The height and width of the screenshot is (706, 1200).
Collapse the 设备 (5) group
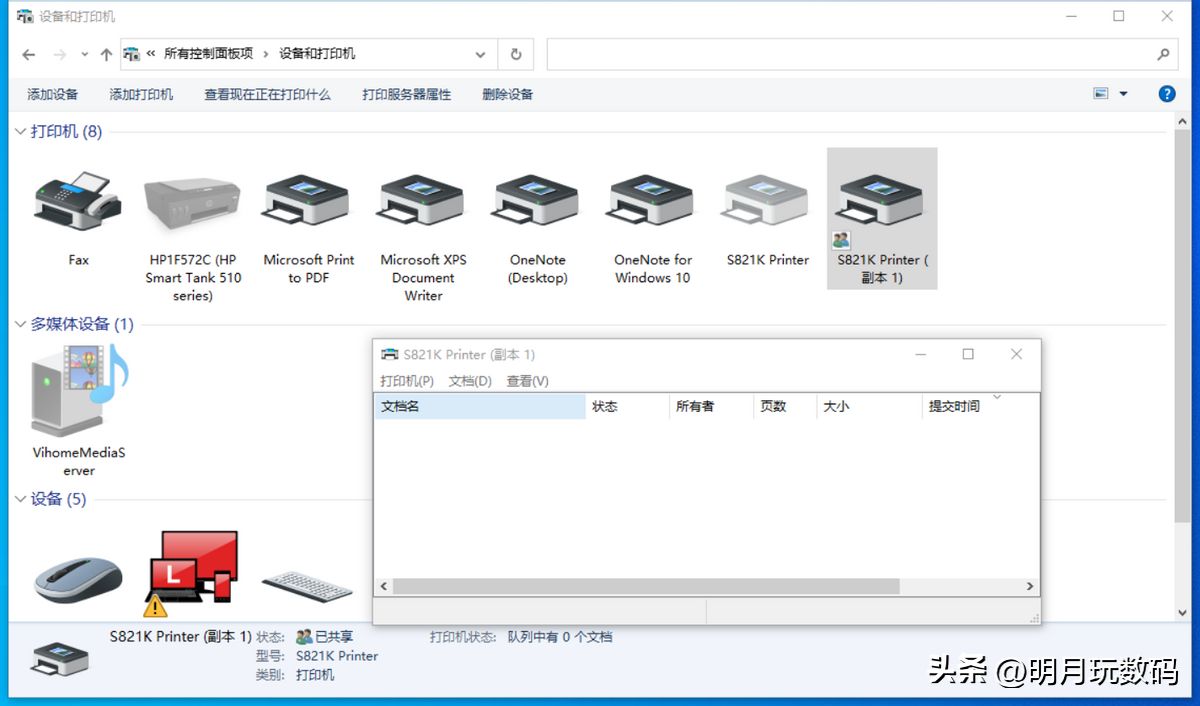coord(20,499)
